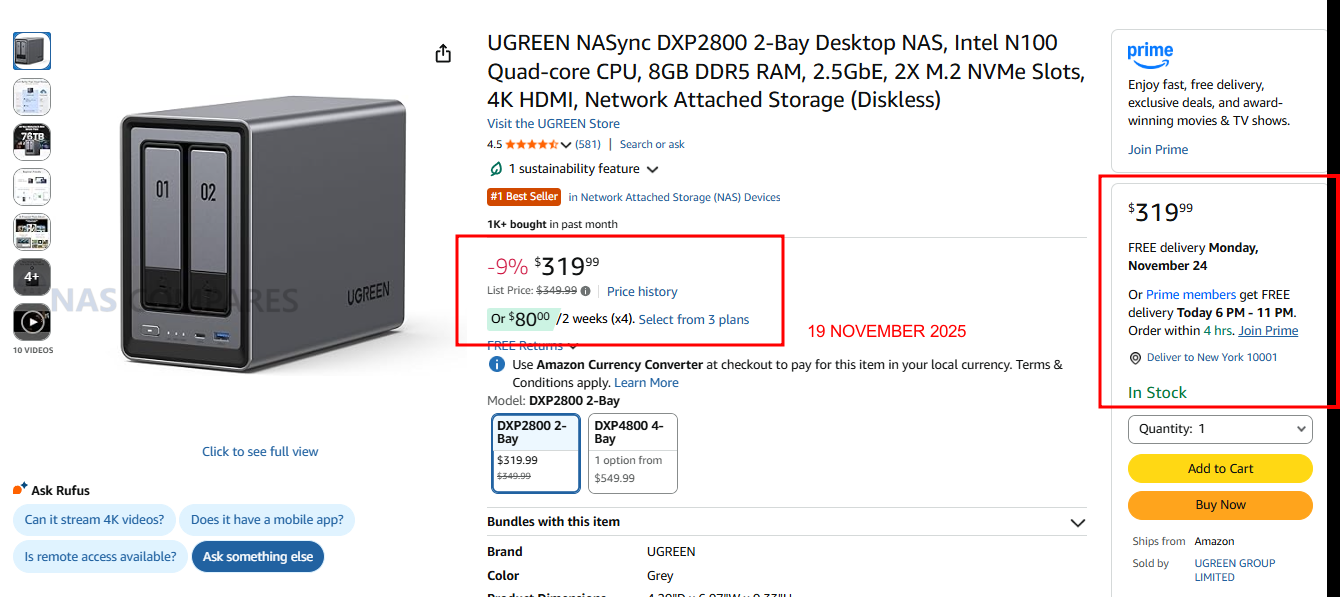Click the location pin delivery icon
This screenshot has width=1340, height=597.
(x=1135, y=358)
